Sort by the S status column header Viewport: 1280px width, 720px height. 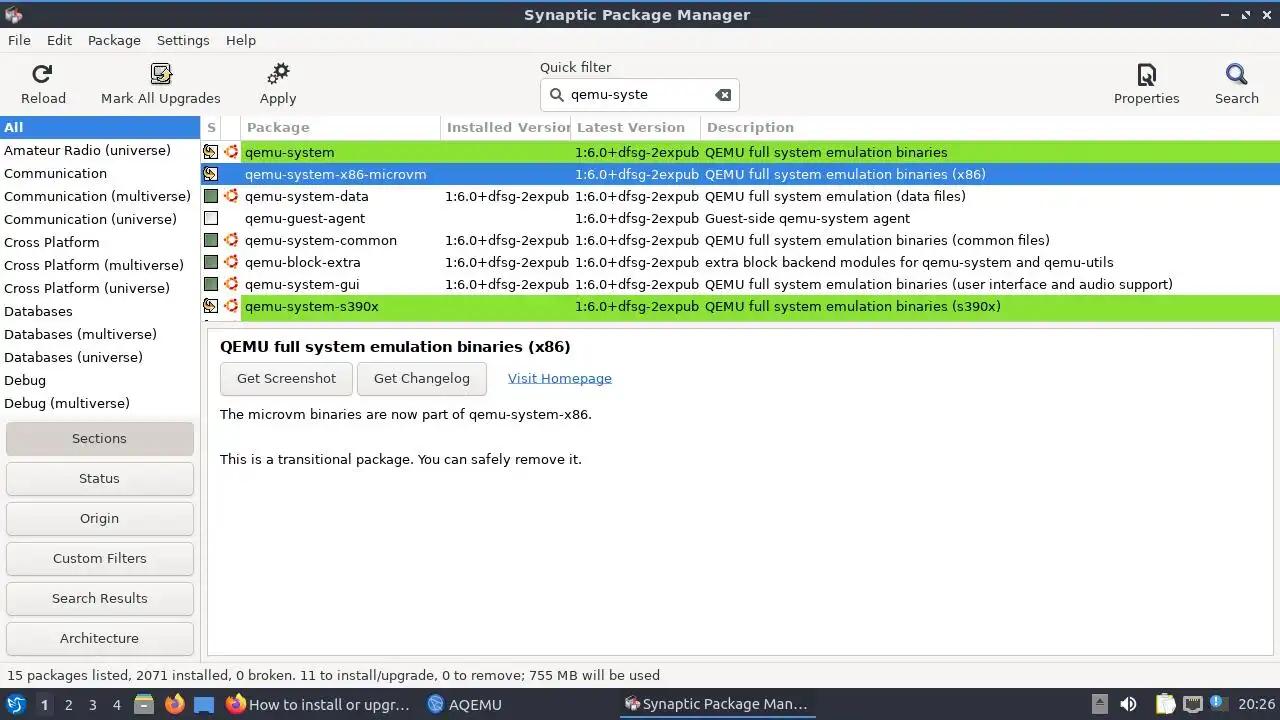(211, 127)
